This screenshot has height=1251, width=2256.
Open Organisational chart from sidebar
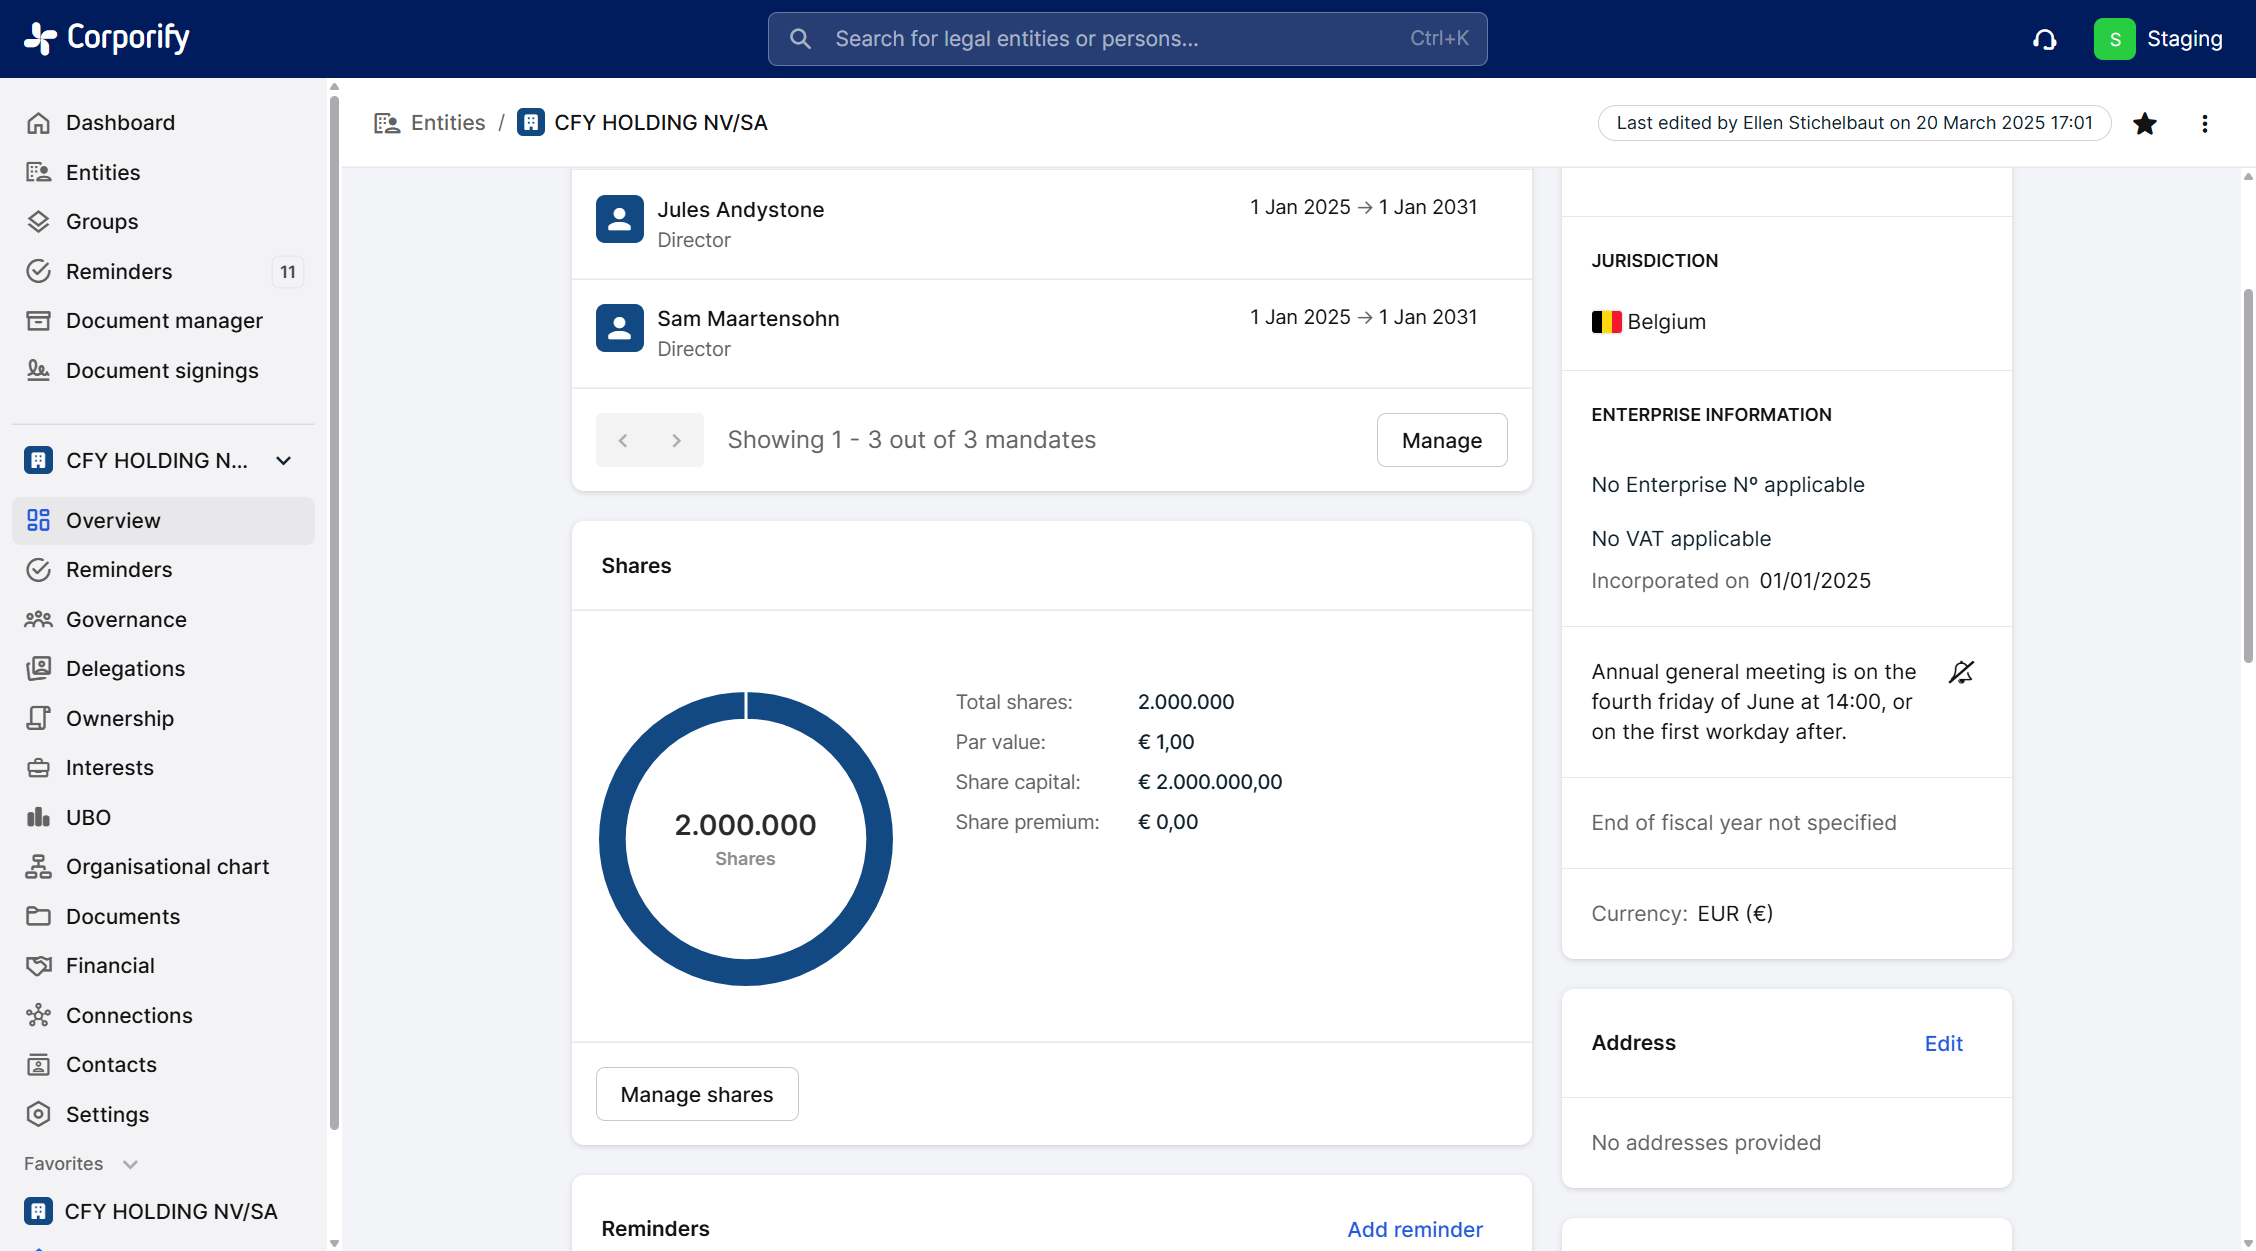(x=167, y=866)
